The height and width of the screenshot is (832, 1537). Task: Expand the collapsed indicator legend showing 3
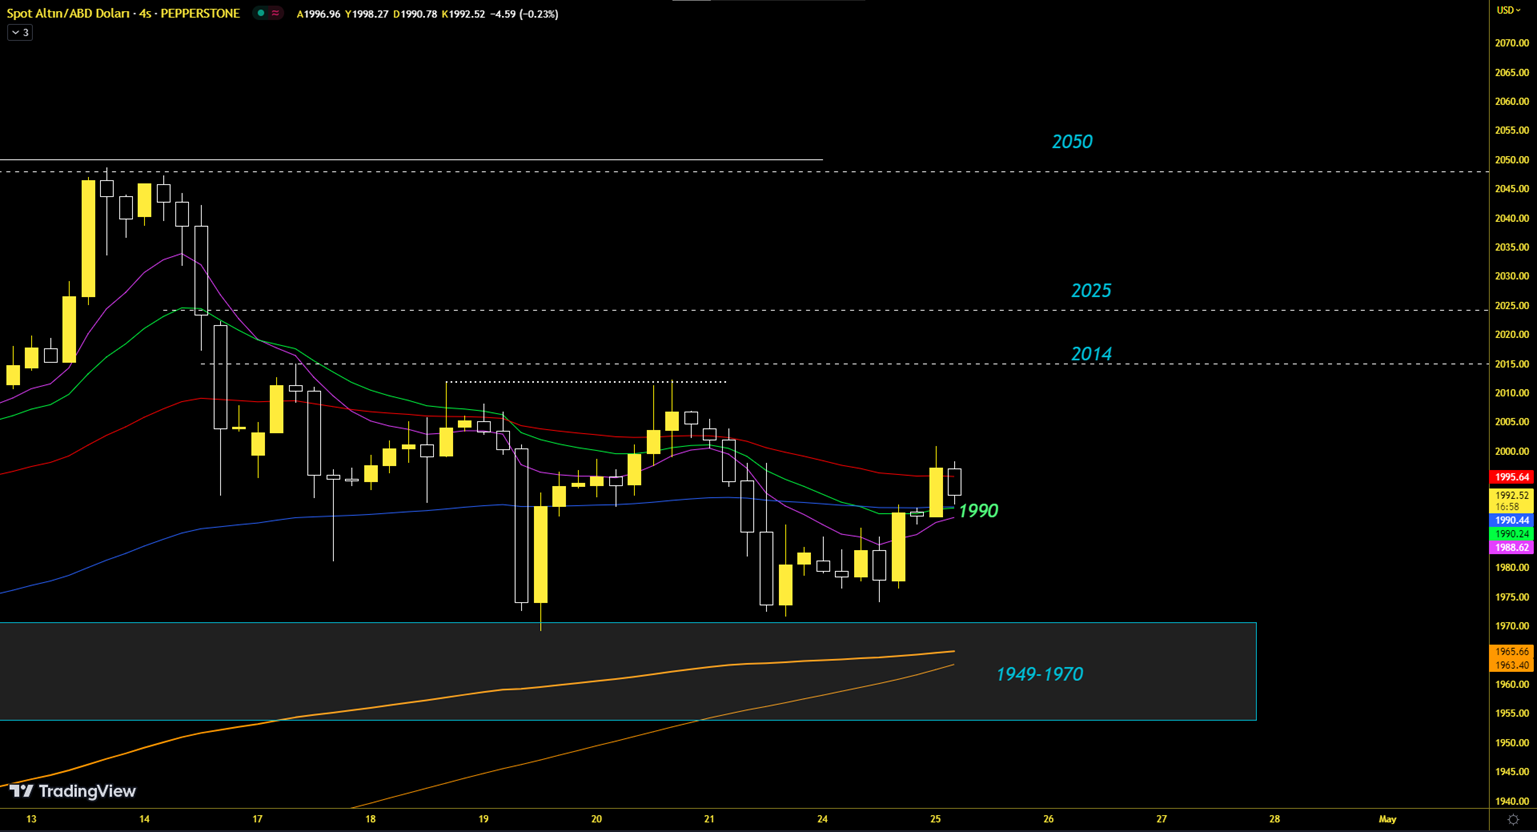[20, 33]
